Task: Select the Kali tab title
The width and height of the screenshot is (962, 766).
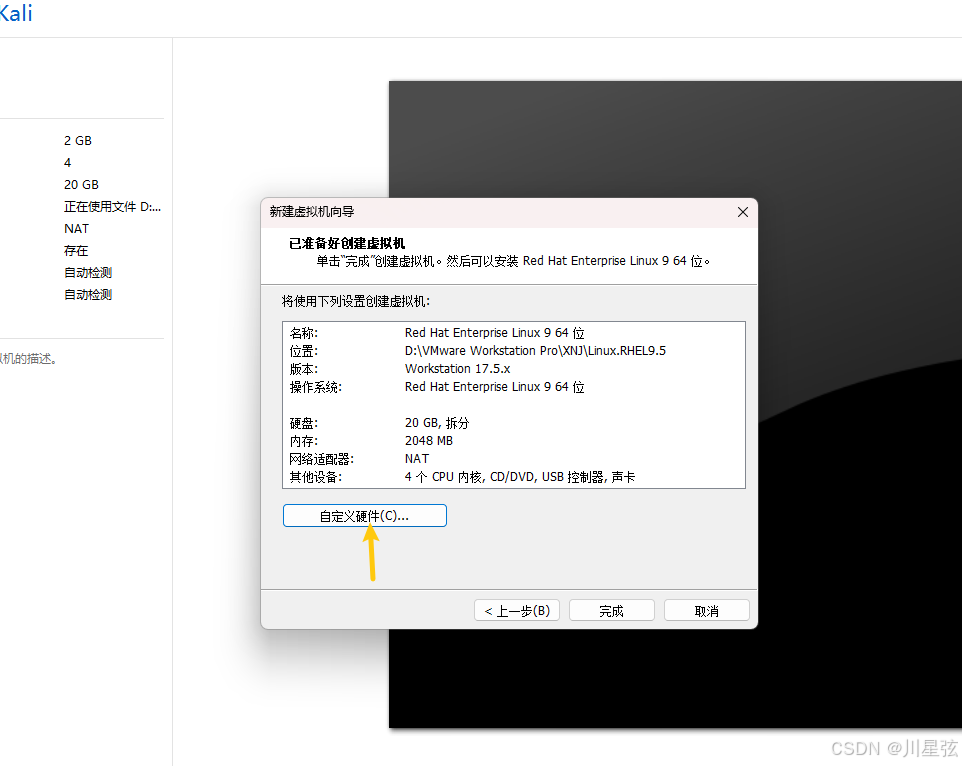Action: (x=15, y=13)
